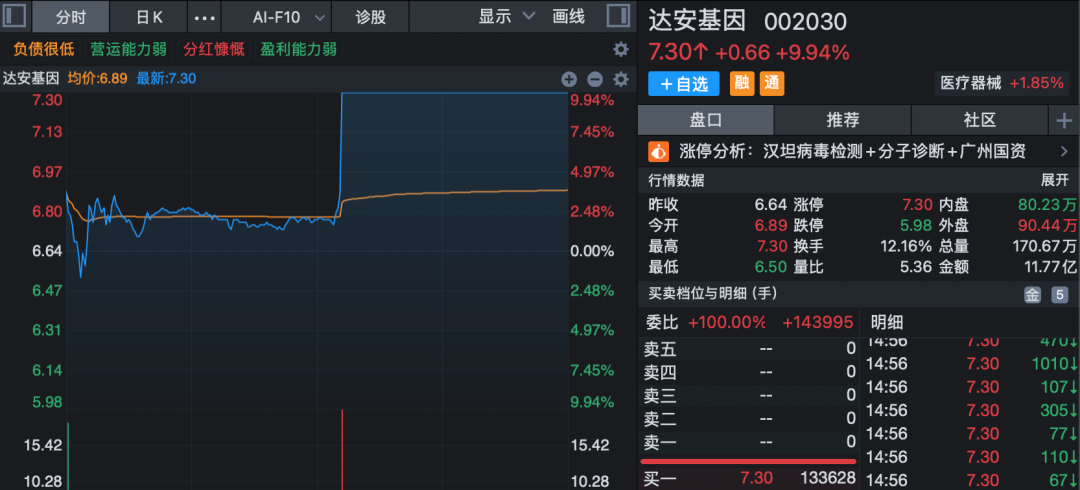Click the 外盘 value 90.44万
The height and width of the screenshot is (490, 1080).
click(1048, 225)
